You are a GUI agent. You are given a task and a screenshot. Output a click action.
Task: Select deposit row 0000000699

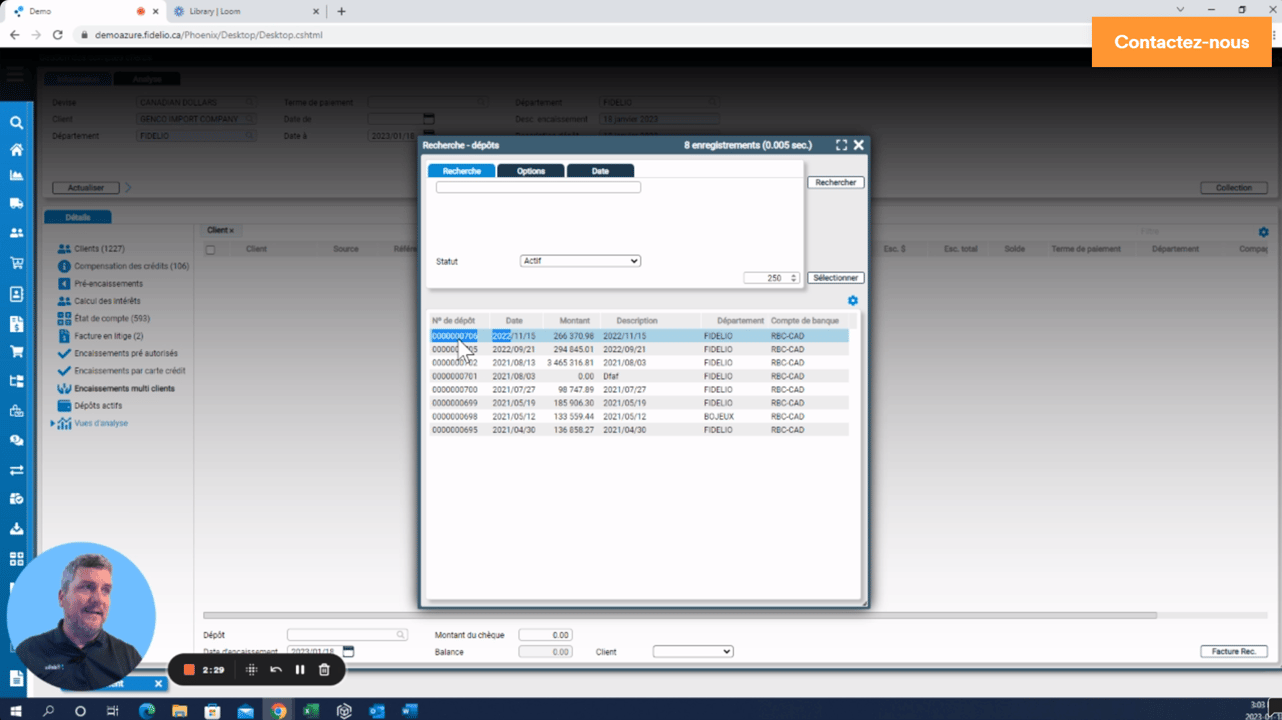[640, 403]
